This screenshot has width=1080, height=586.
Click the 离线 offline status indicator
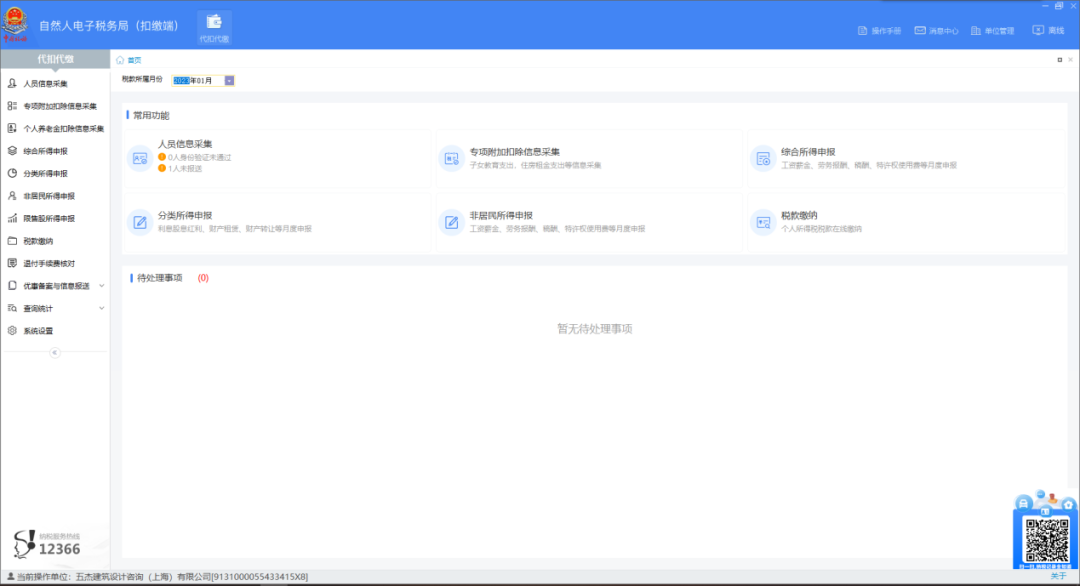coord(1048,31)
